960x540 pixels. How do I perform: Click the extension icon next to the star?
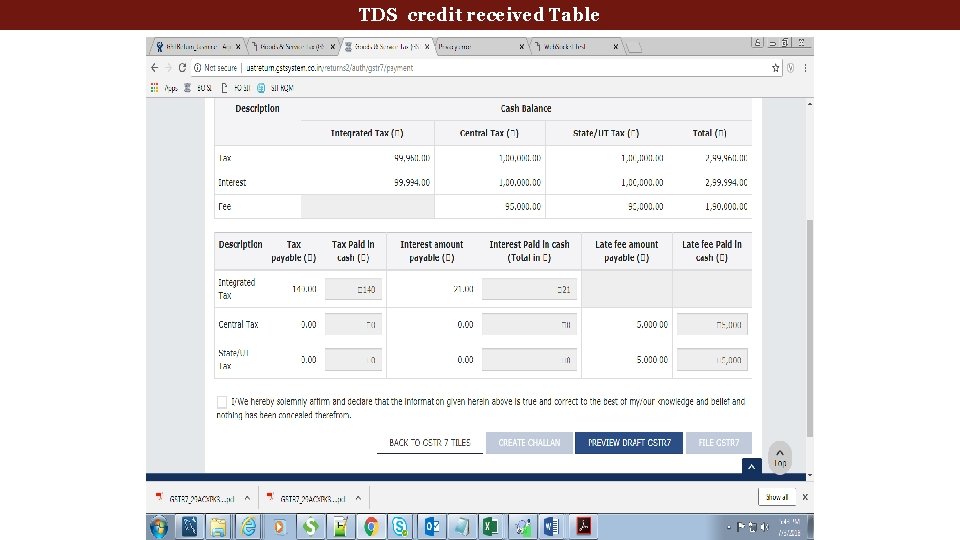790,68
